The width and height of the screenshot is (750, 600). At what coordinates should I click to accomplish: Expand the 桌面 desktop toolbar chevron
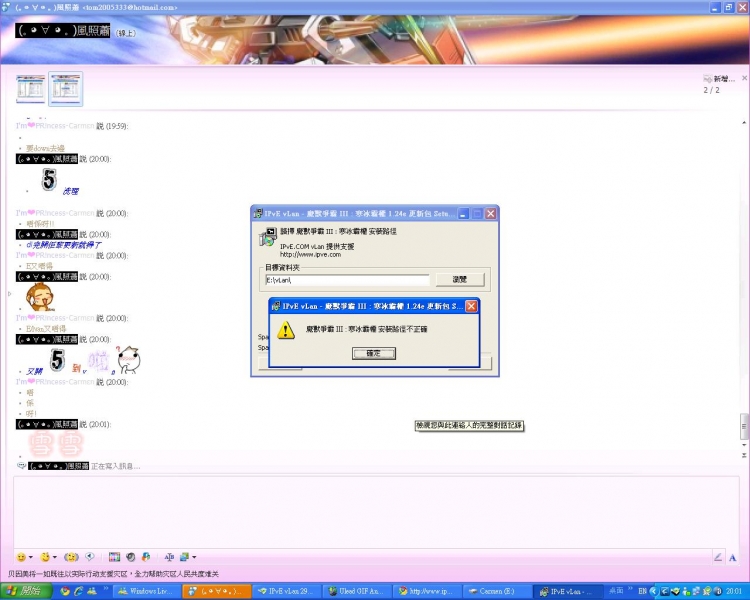coord(630,589)
